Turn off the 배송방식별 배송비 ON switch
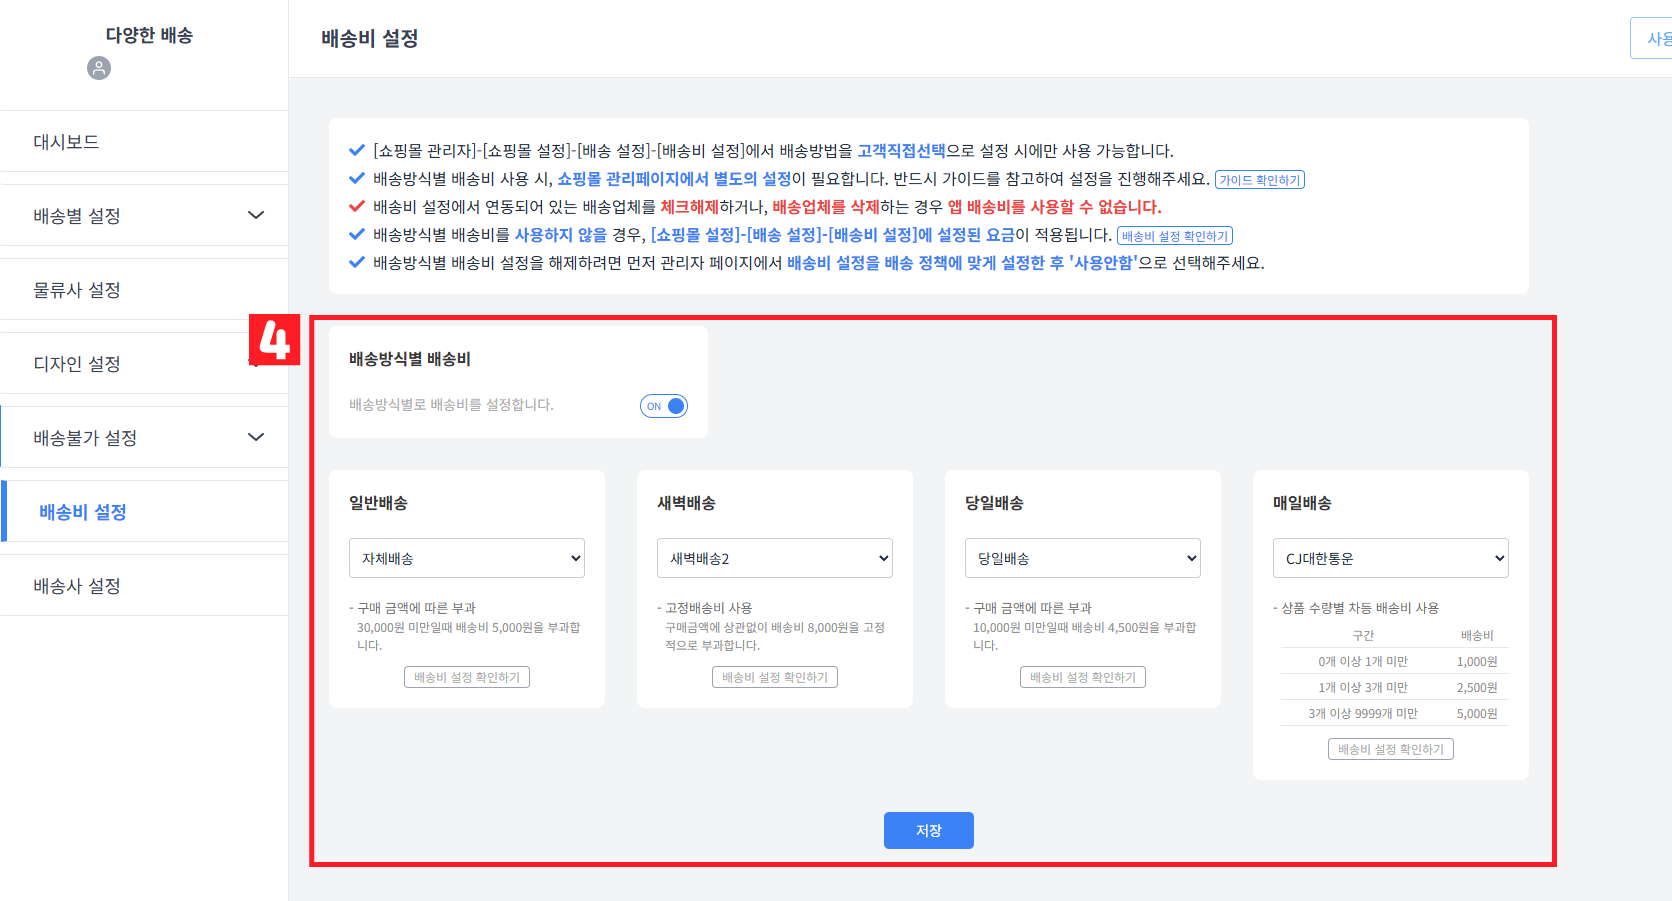 [663, 405]
